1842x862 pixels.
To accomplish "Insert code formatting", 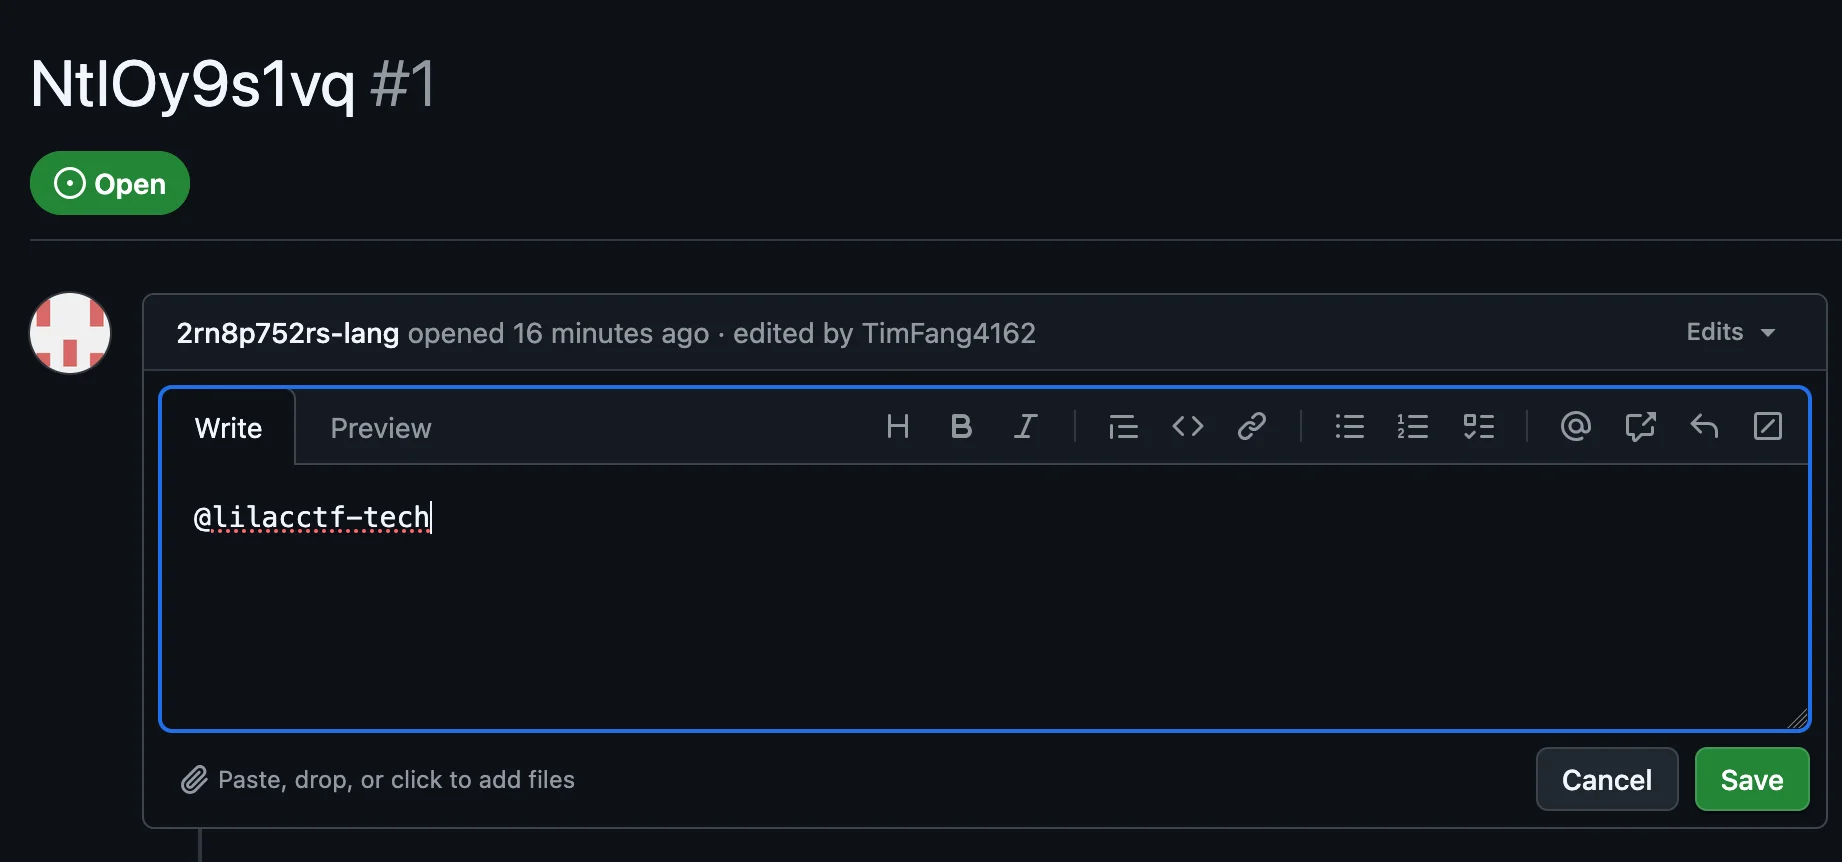I will [1187, 427].
